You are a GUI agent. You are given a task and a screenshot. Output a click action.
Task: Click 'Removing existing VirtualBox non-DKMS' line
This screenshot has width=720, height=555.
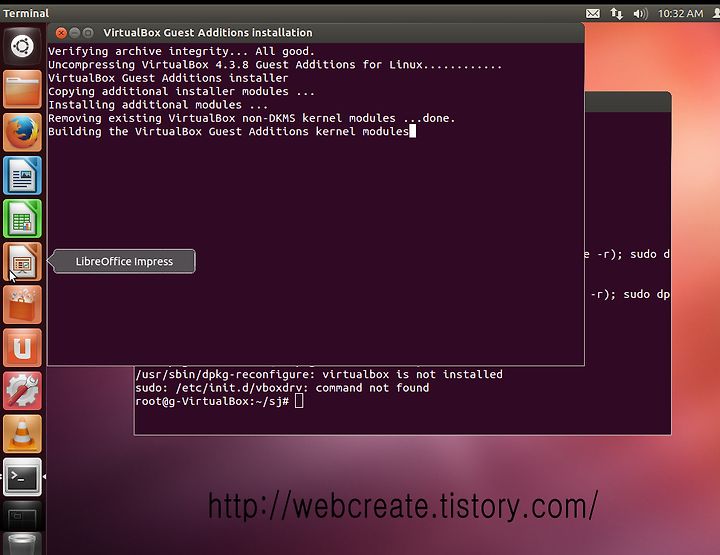[252, 118]
